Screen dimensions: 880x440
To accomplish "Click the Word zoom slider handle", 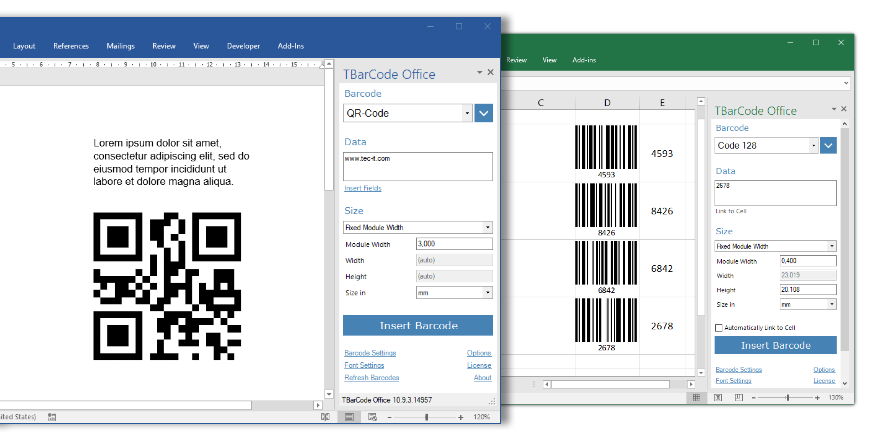I will 427,417.
